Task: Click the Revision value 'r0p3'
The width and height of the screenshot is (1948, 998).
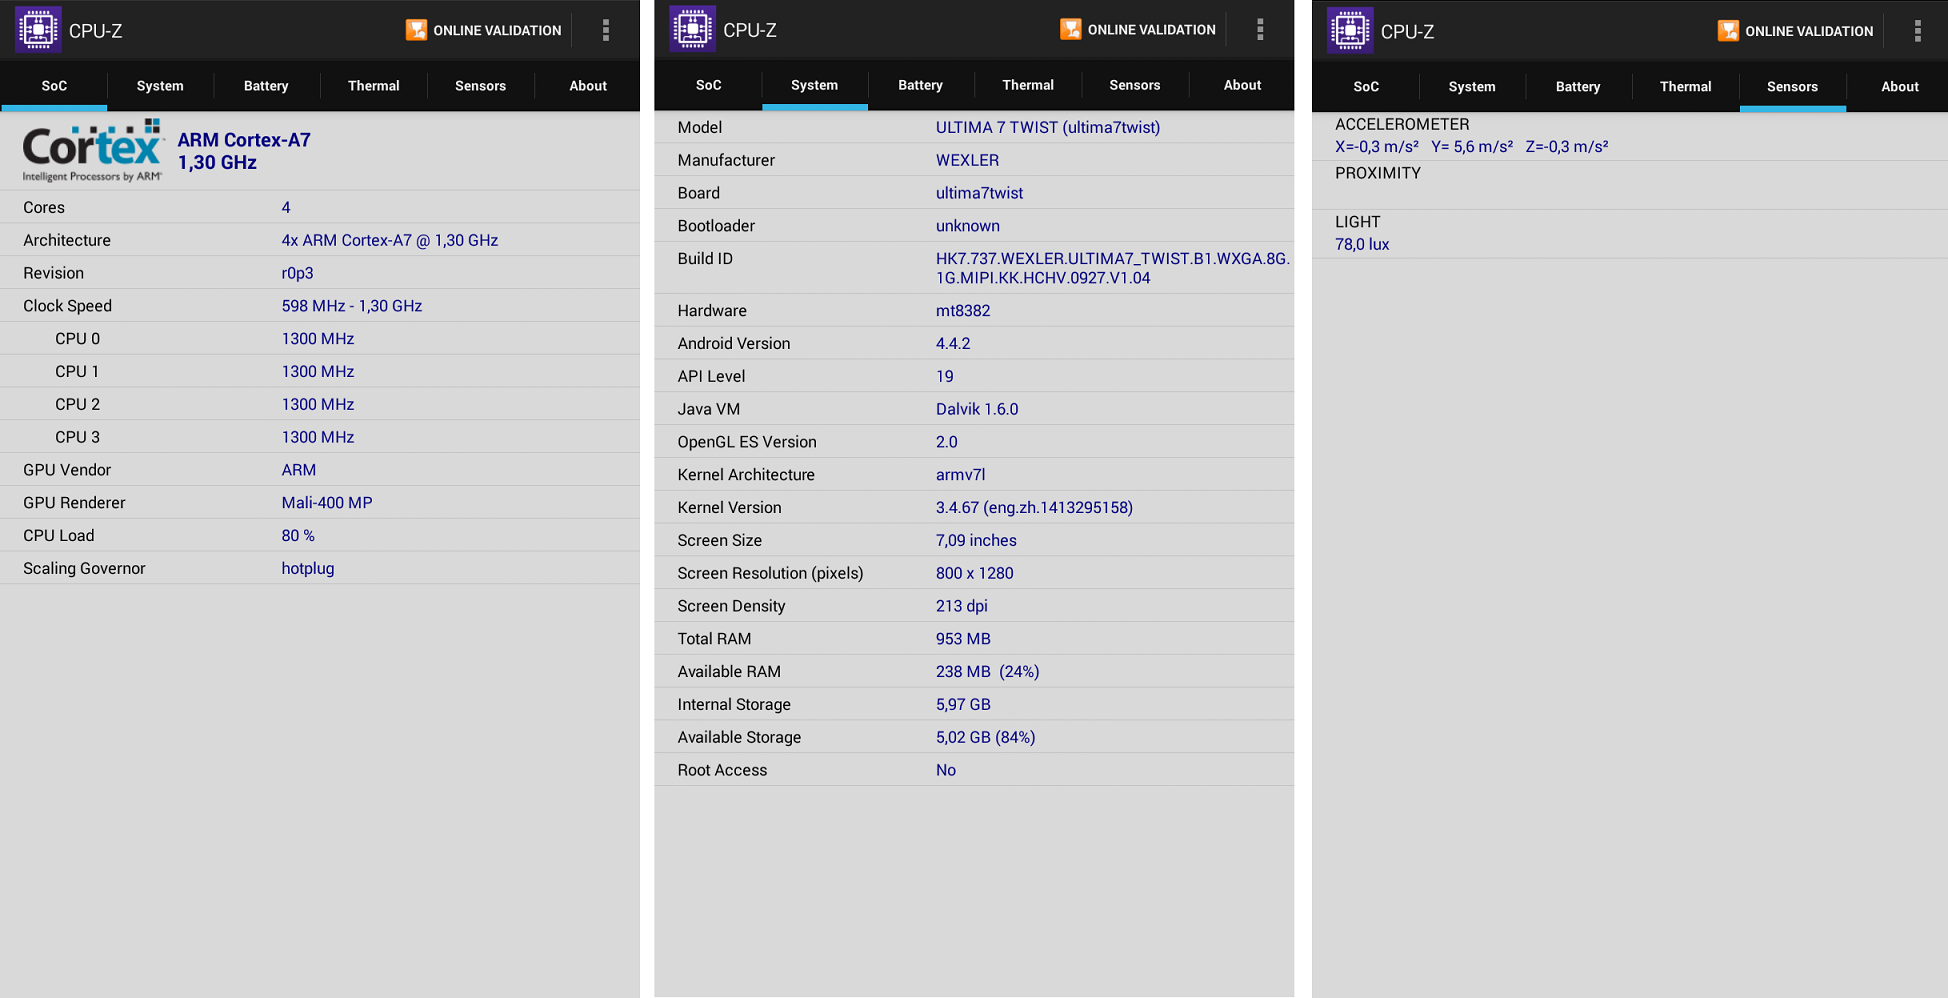Action: click(297, 273)
